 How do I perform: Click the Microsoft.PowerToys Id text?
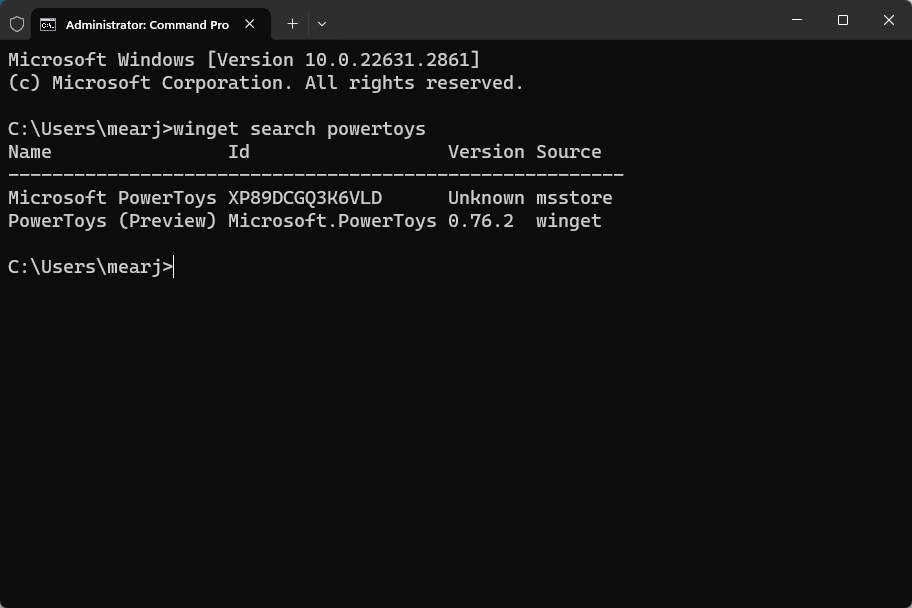click(332, 221)
